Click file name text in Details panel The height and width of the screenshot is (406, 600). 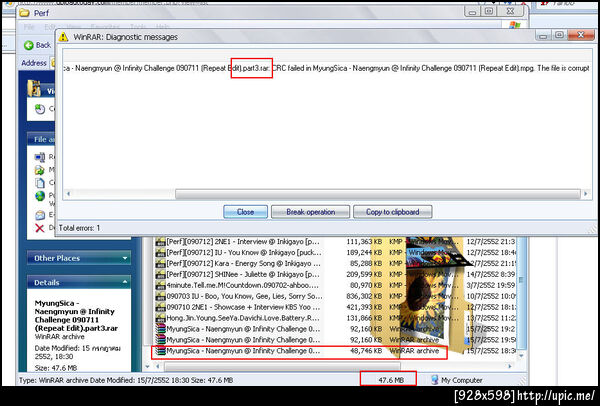pyautogui.click(x=76, y=316)
